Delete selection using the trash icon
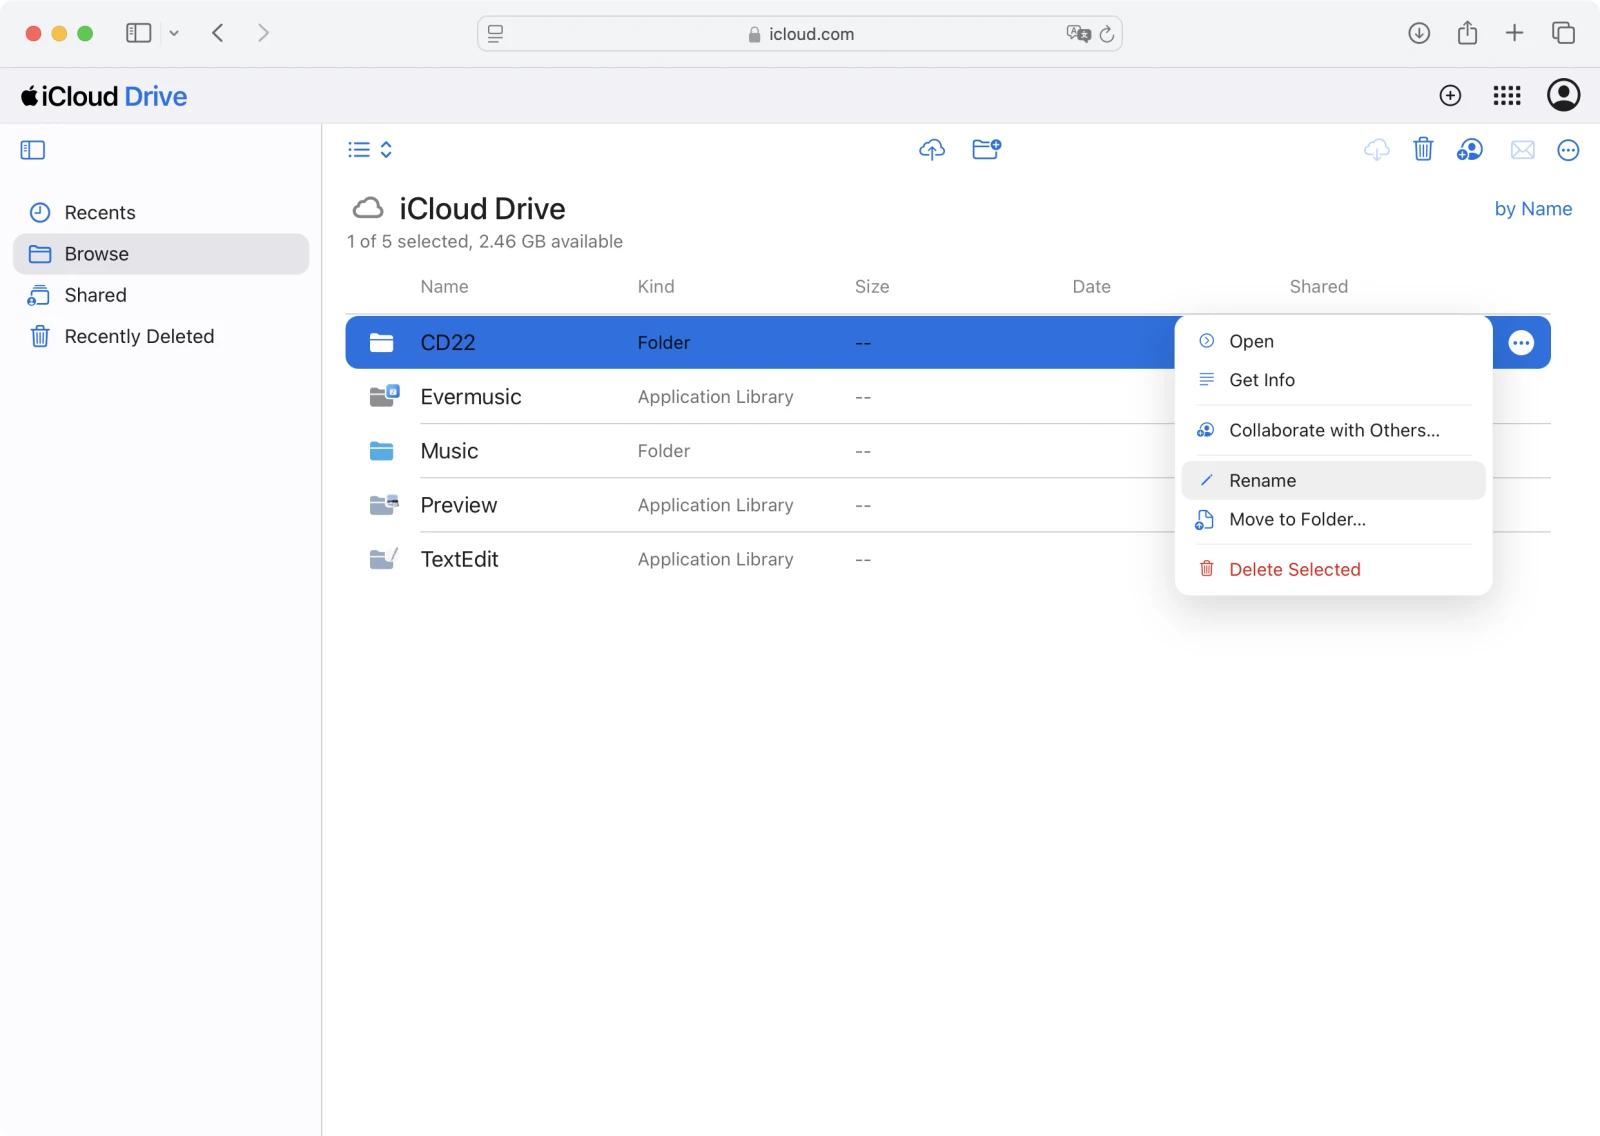 (x=1424, y=149)
